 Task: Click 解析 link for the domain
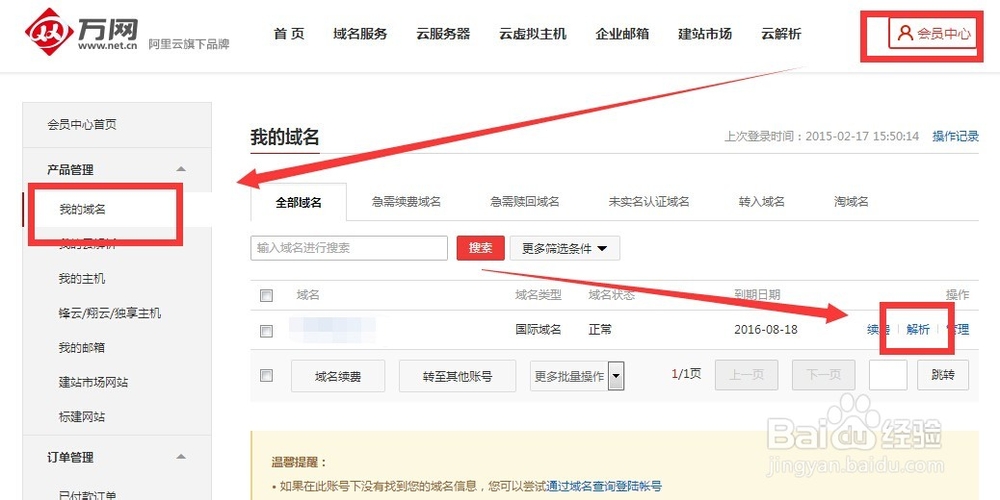point(918,329)
